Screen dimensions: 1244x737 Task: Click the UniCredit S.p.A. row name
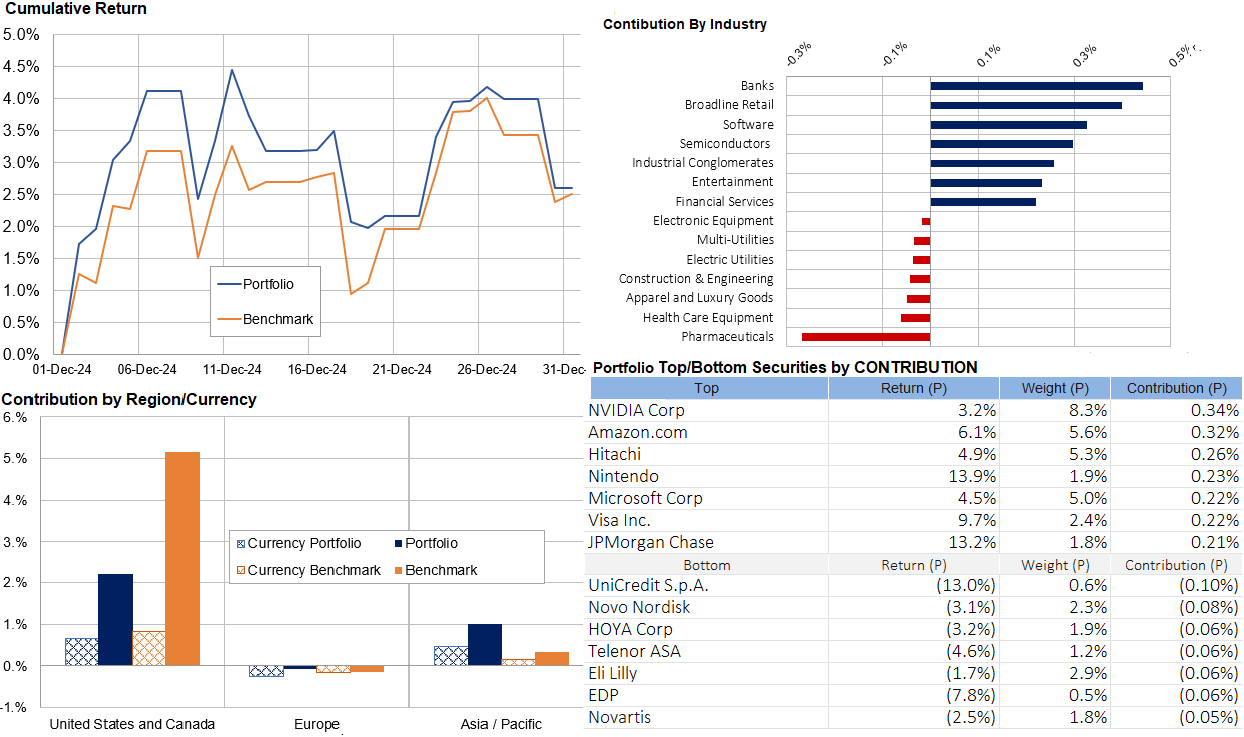646,585
